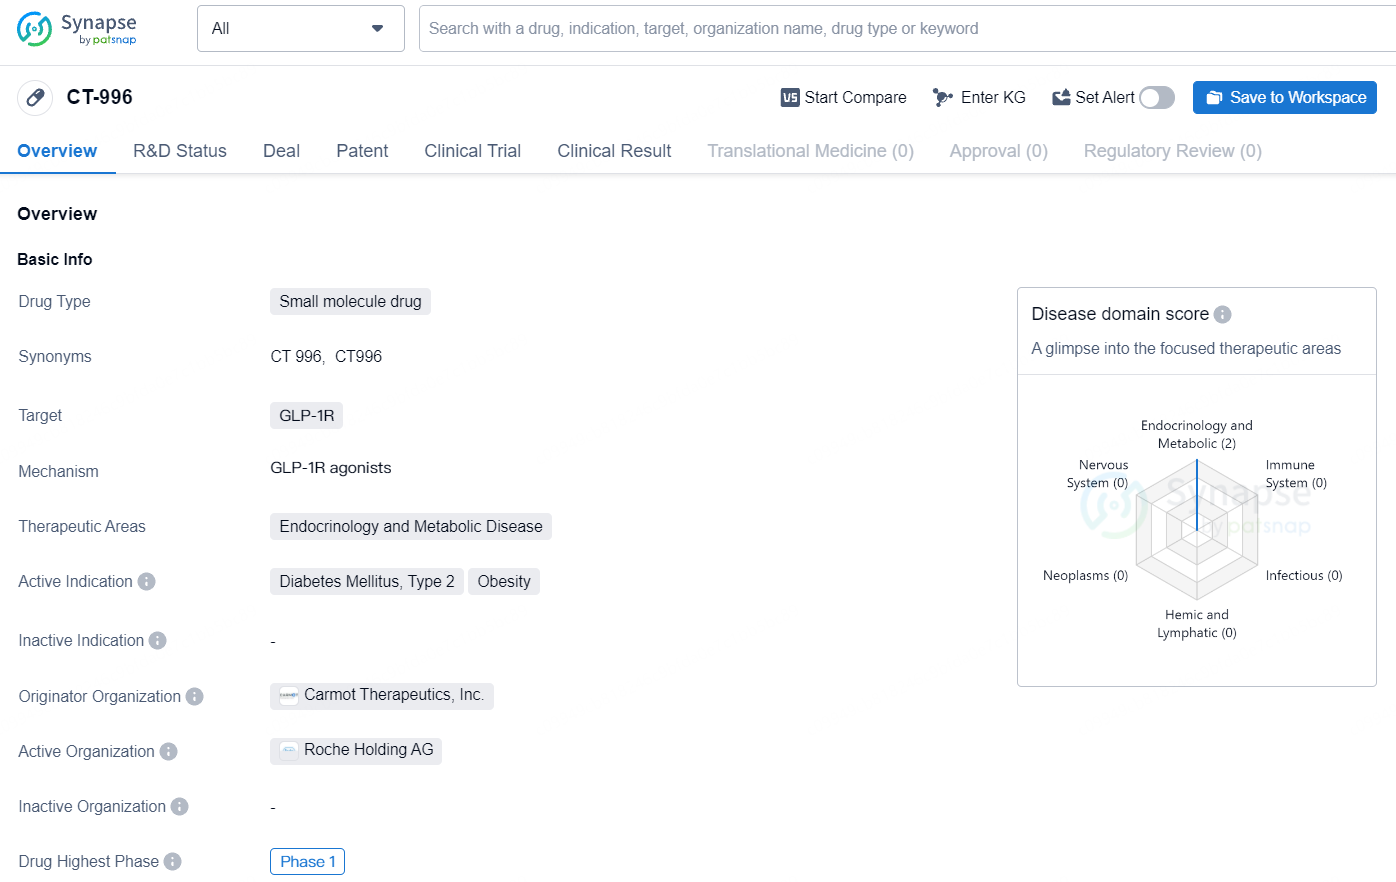Image resolution: width=1396 pixels, height=882 pixels.
Task: Click the Endocrinology and Metabolic (2) chart label
Action: point(1197,435)
